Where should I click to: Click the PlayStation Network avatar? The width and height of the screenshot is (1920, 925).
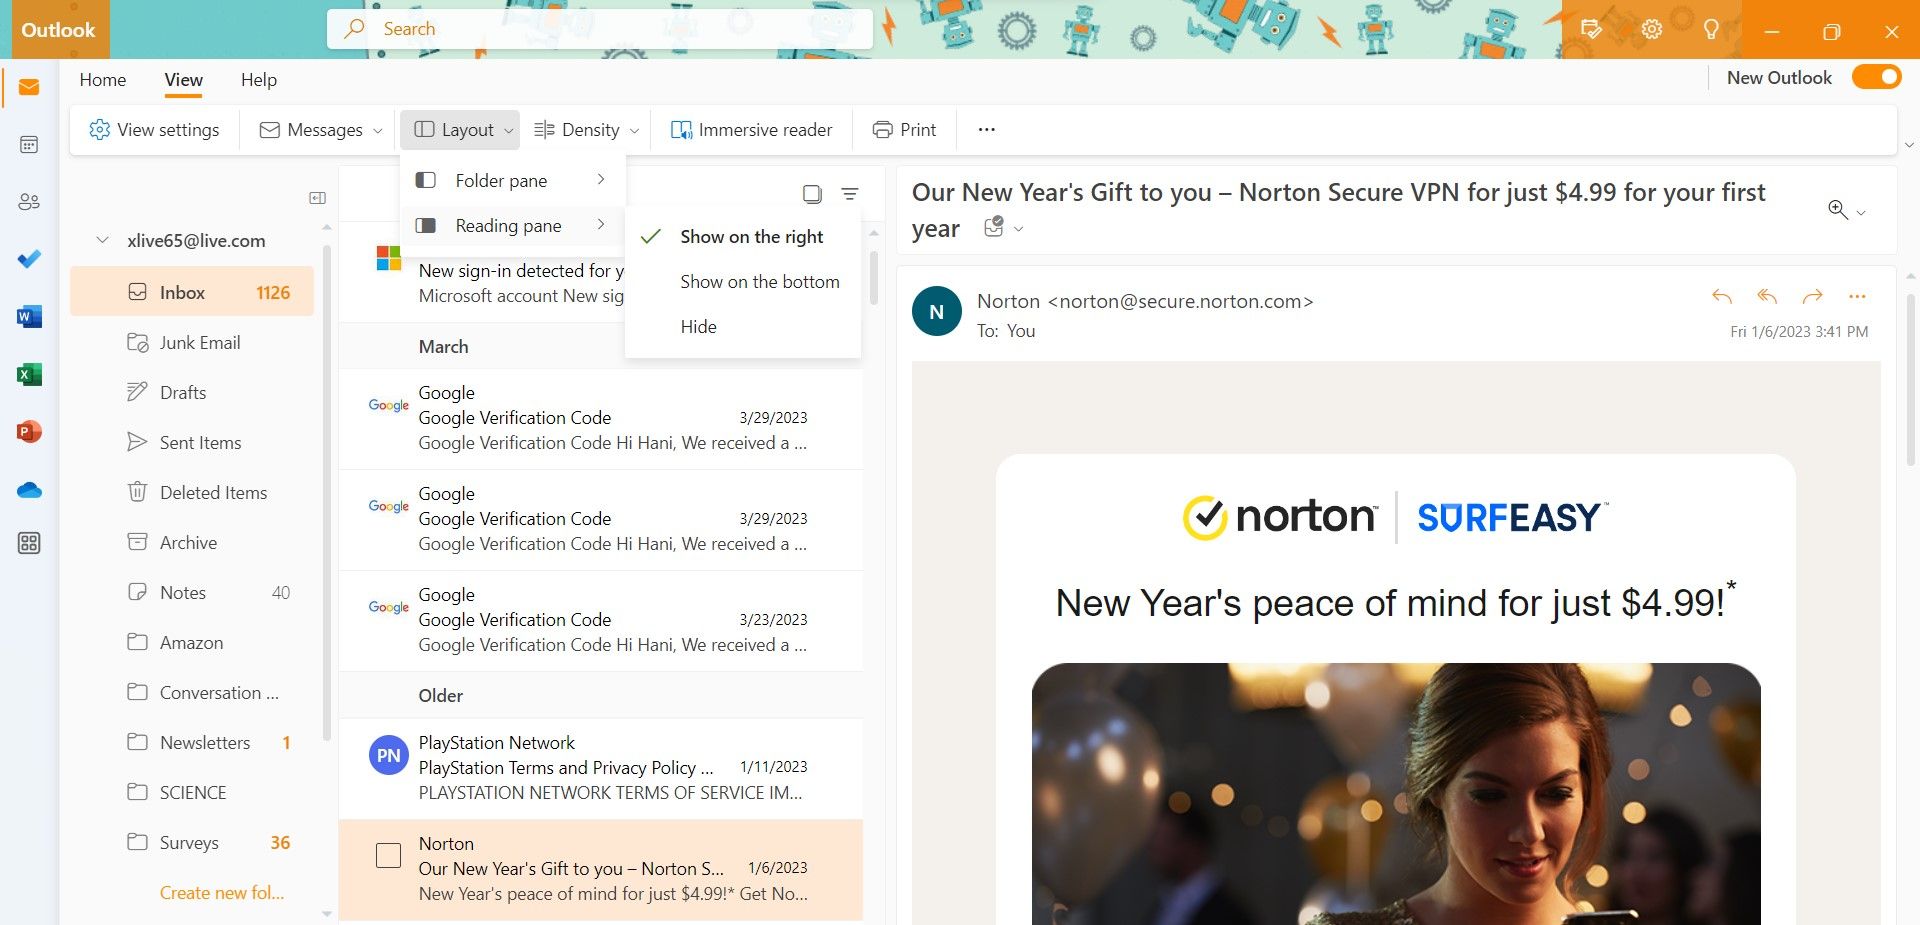pos(389,755)
